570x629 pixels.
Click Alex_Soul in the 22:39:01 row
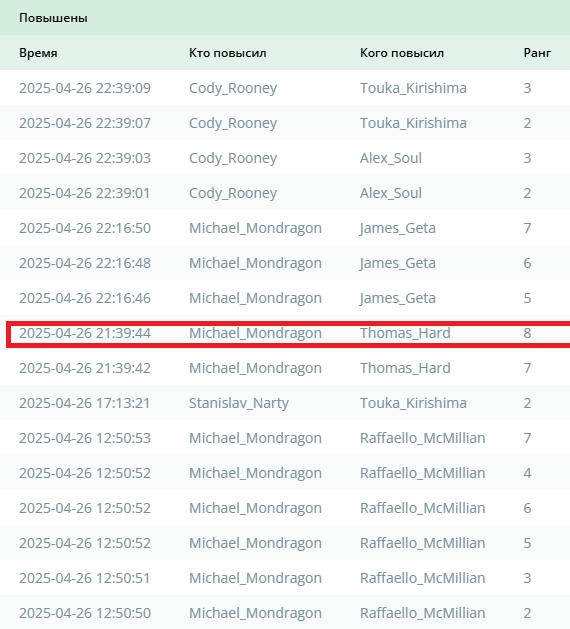tap(391, 193)
